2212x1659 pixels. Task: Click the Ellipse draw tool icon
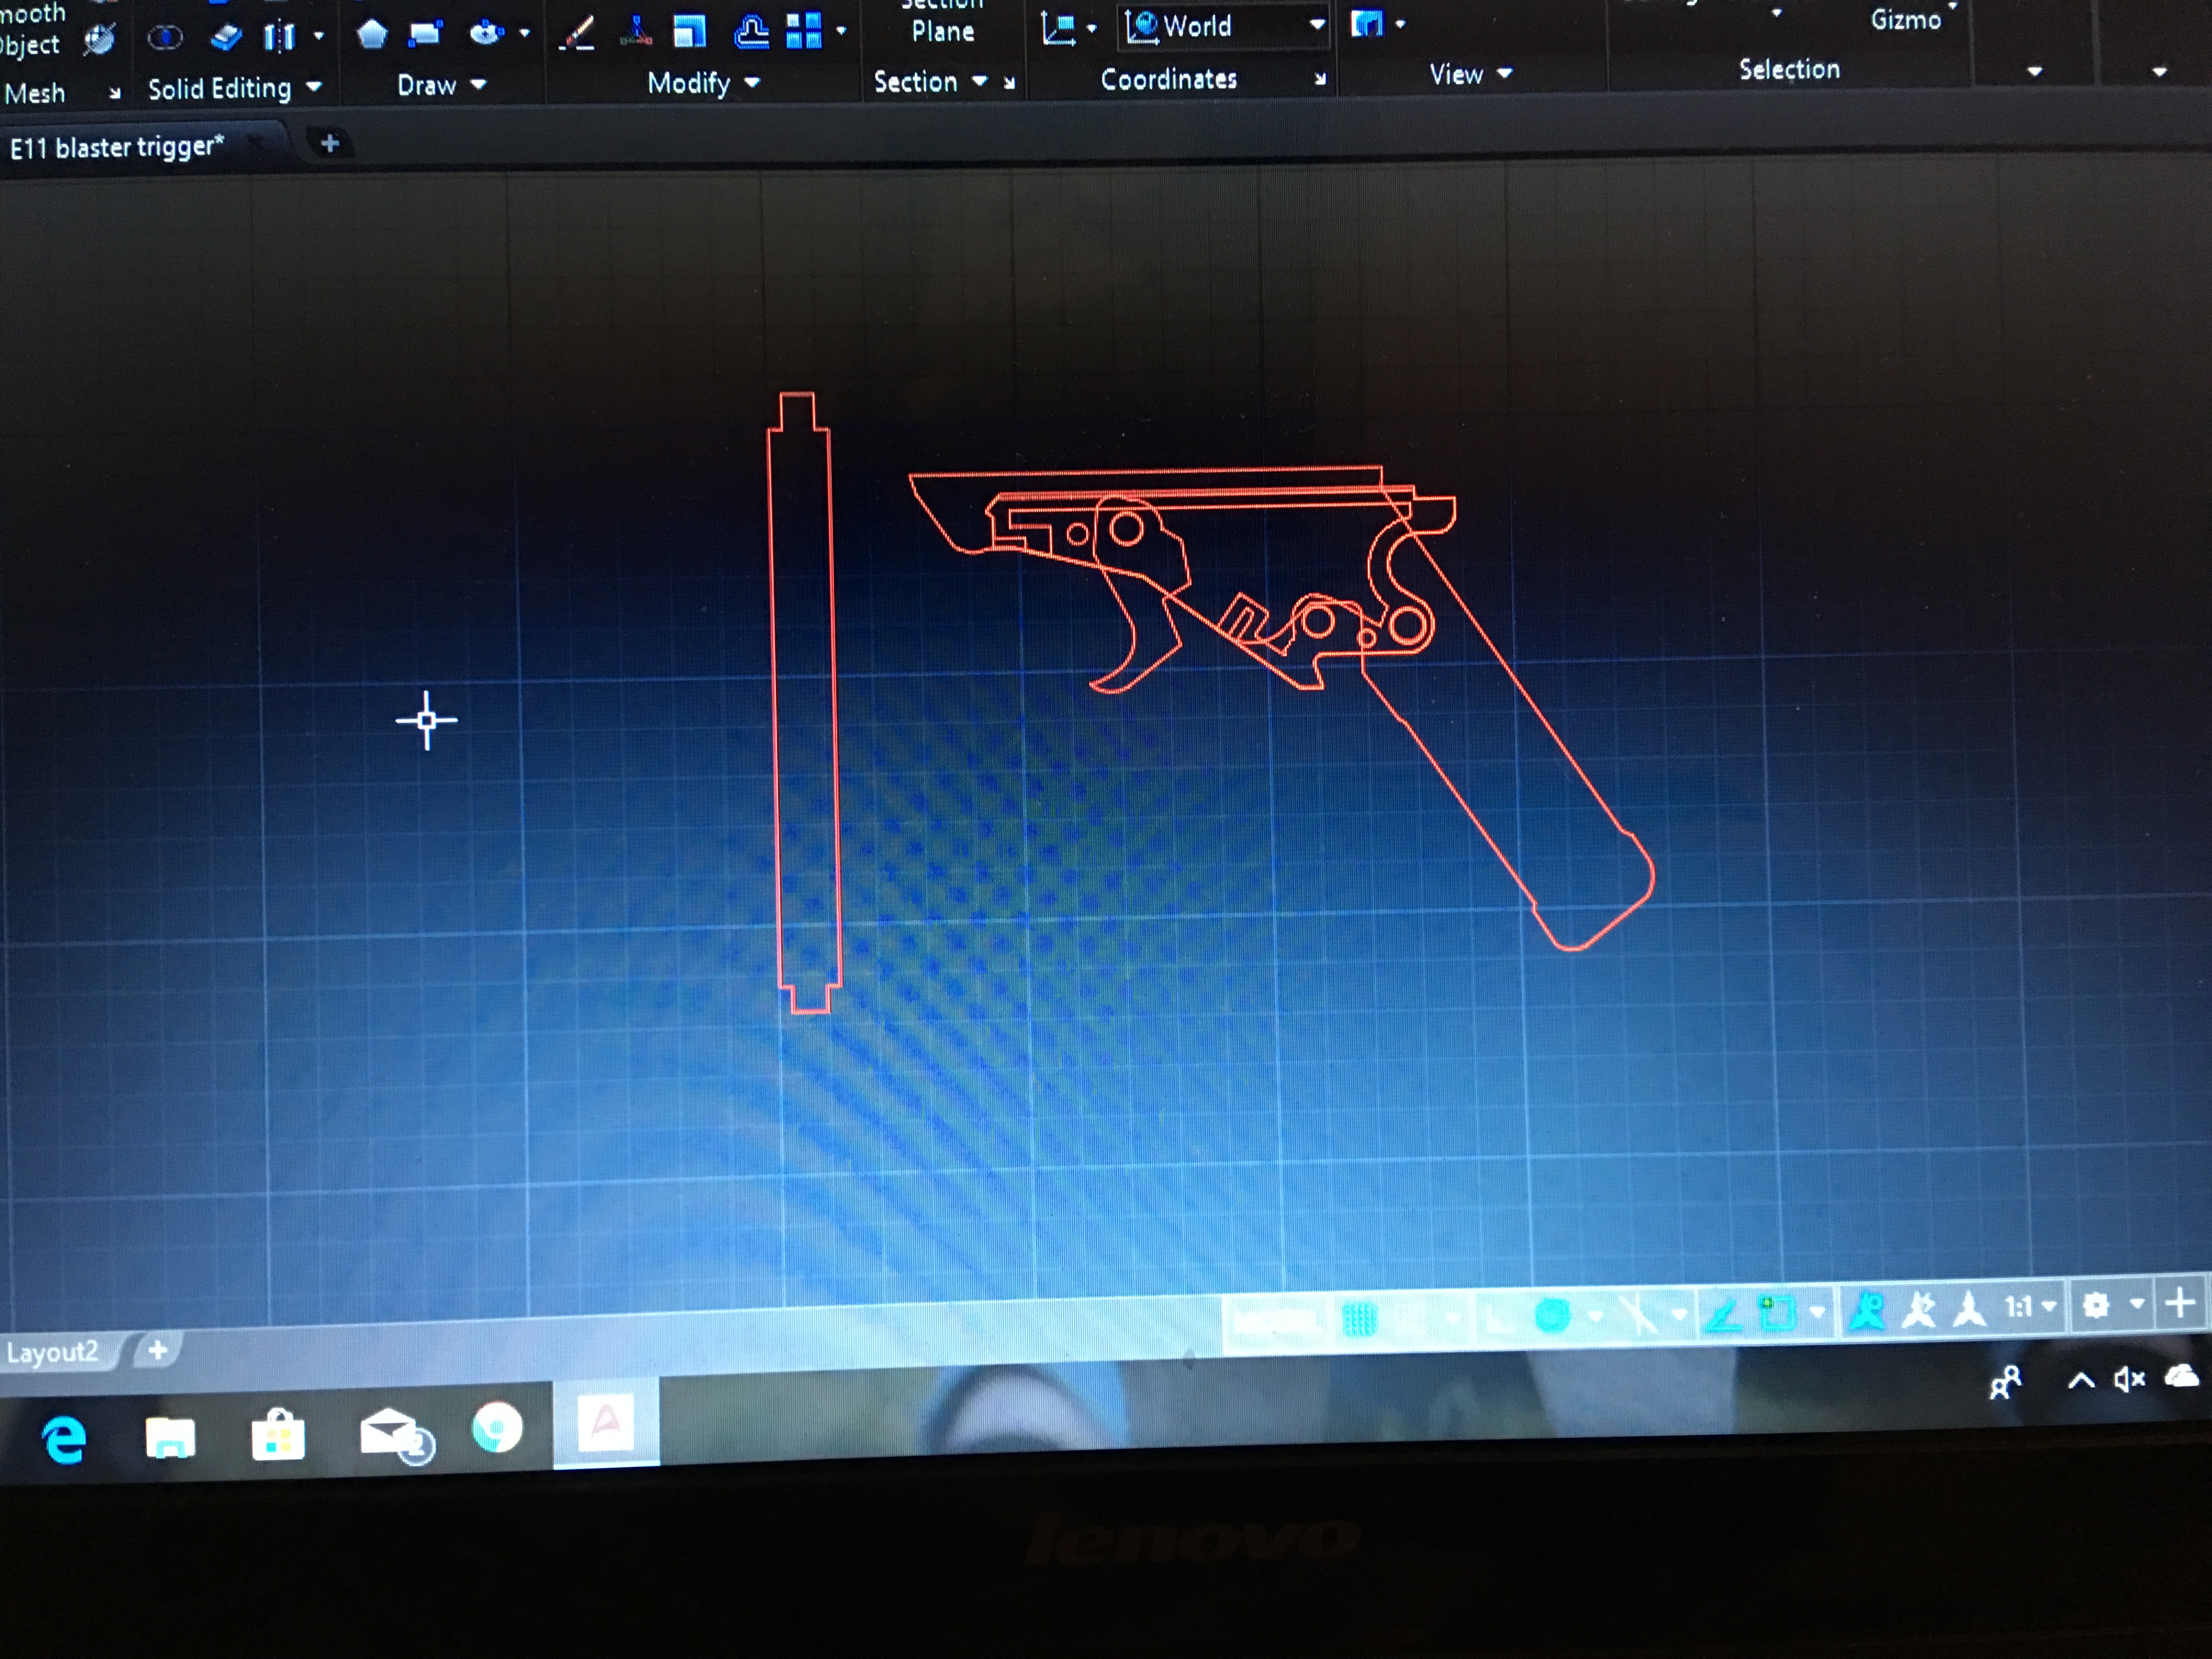pos(486,33)
